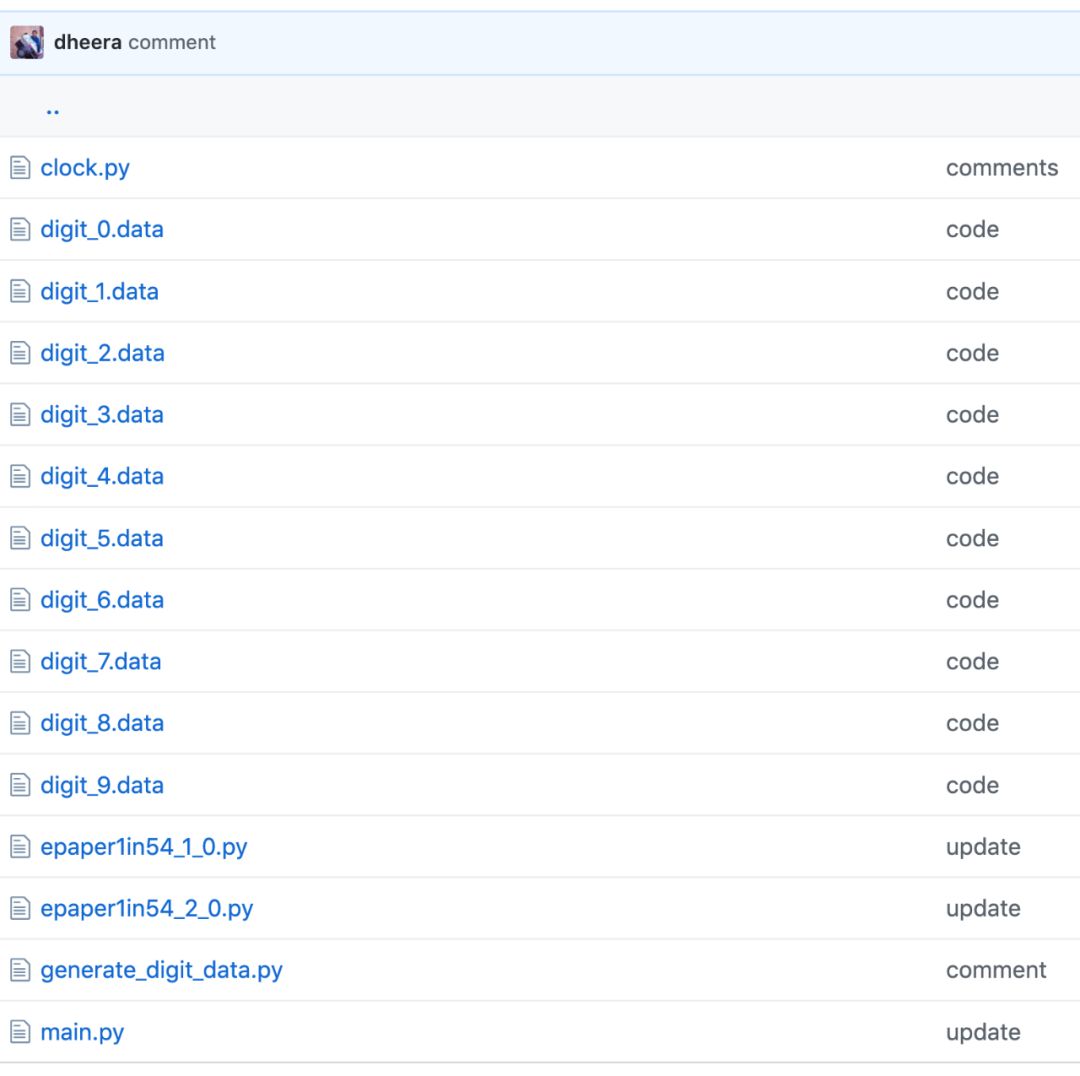
Task: Click file icon next to main.py
Action: 20,1032
